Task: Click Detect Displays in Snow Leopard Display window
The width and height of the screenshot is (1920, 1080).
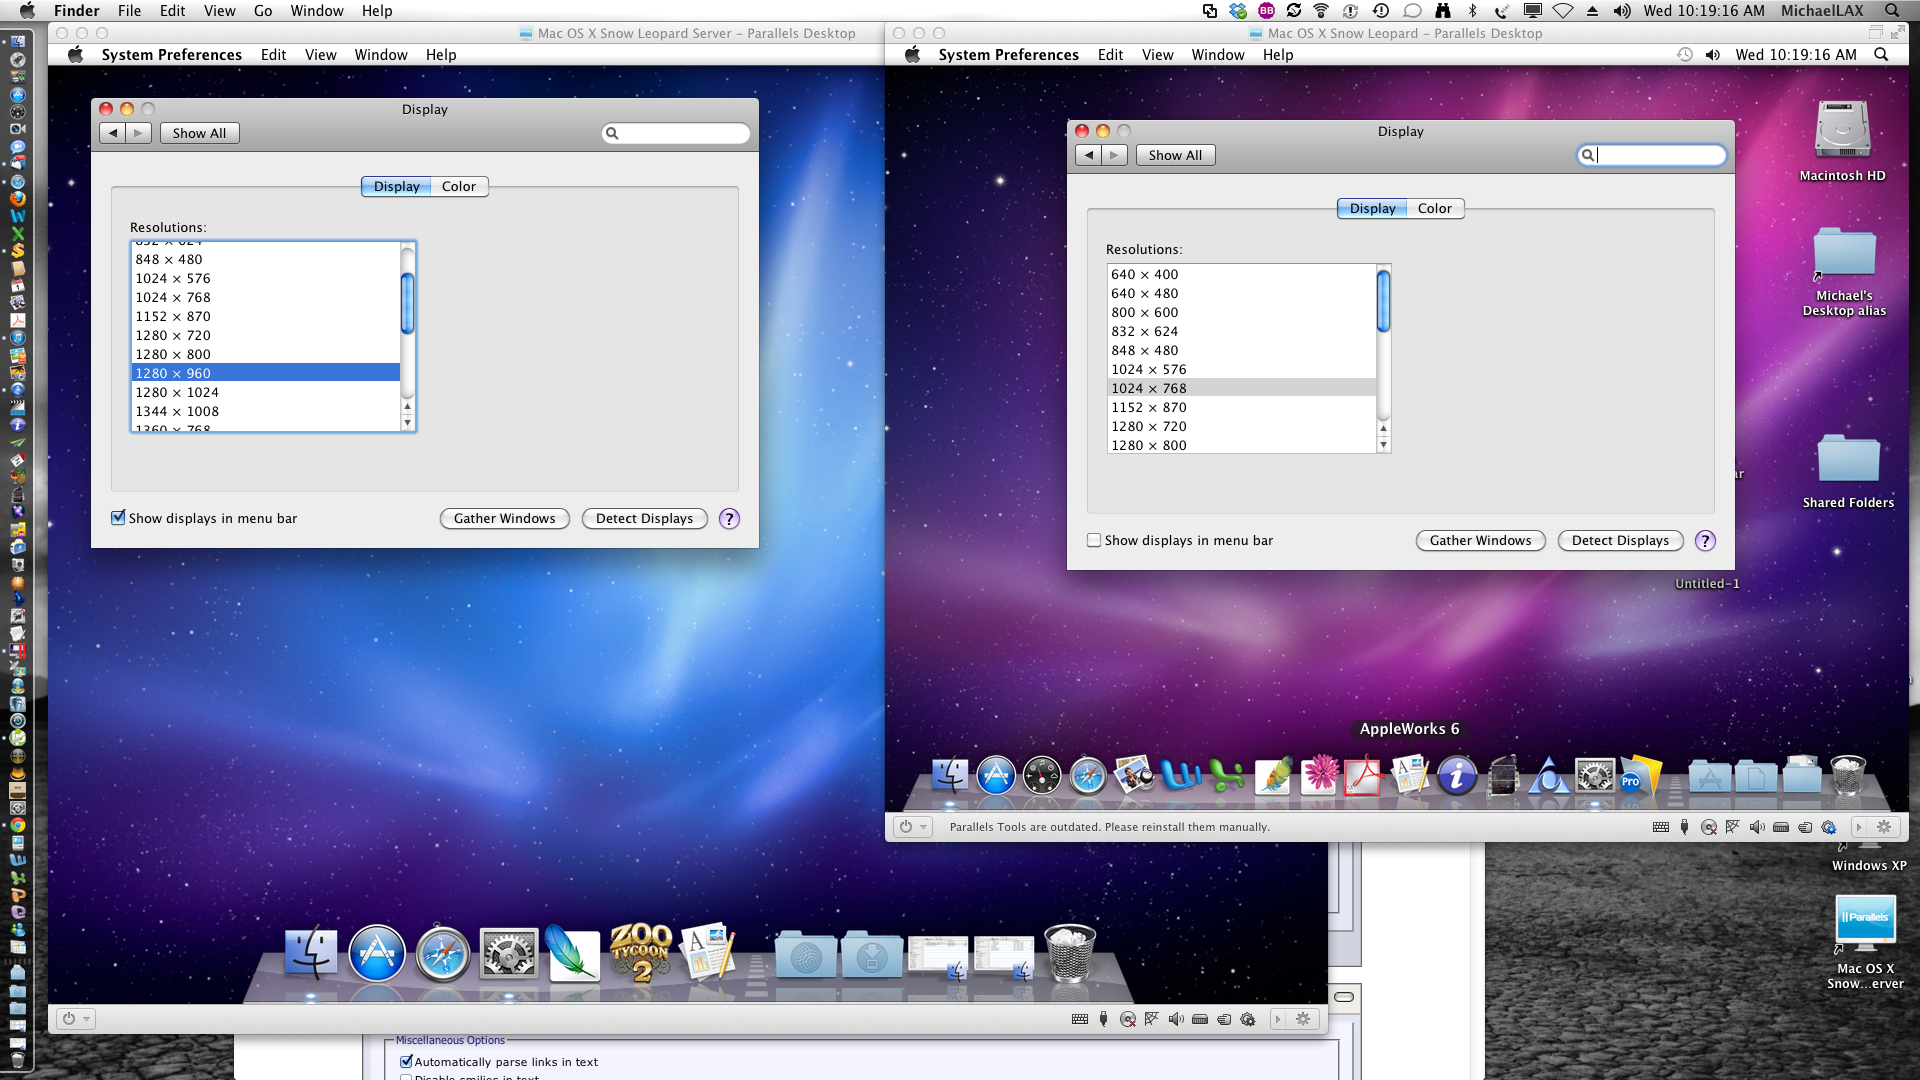Action: (1620, 540)
